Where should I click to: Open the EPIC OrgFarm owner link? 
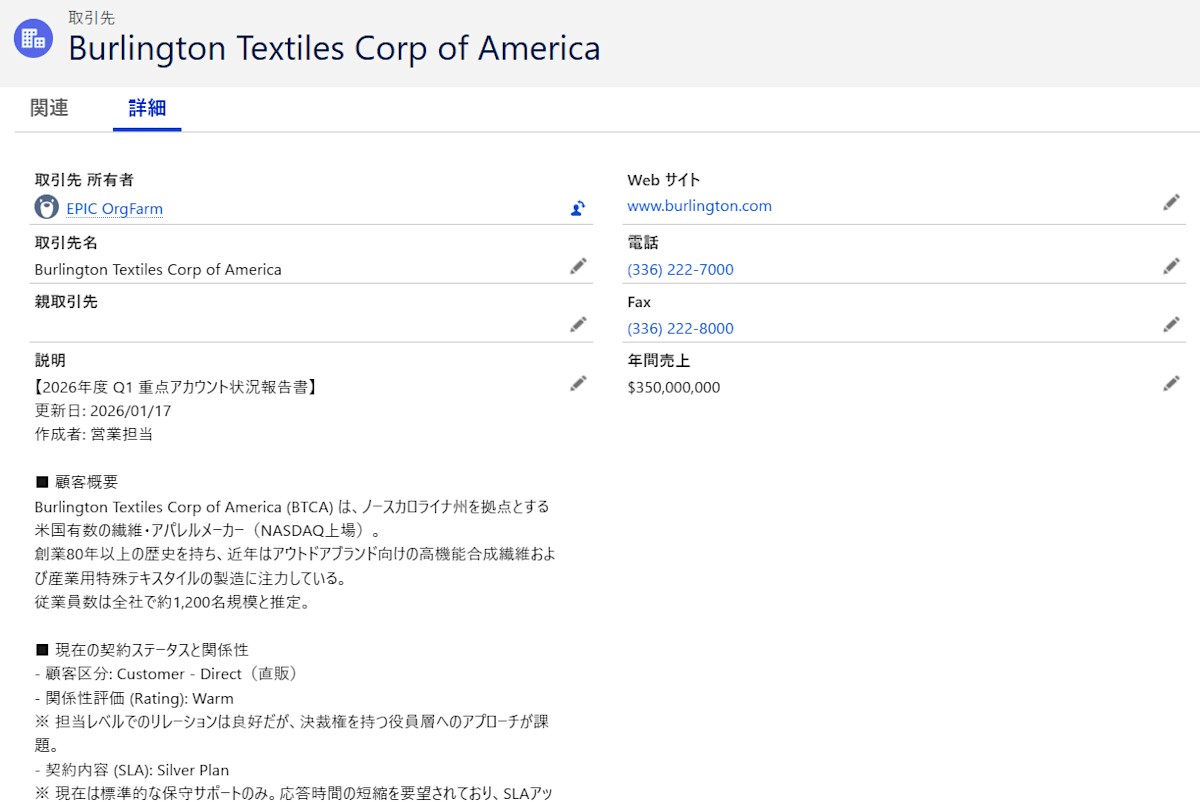point(114,209)
